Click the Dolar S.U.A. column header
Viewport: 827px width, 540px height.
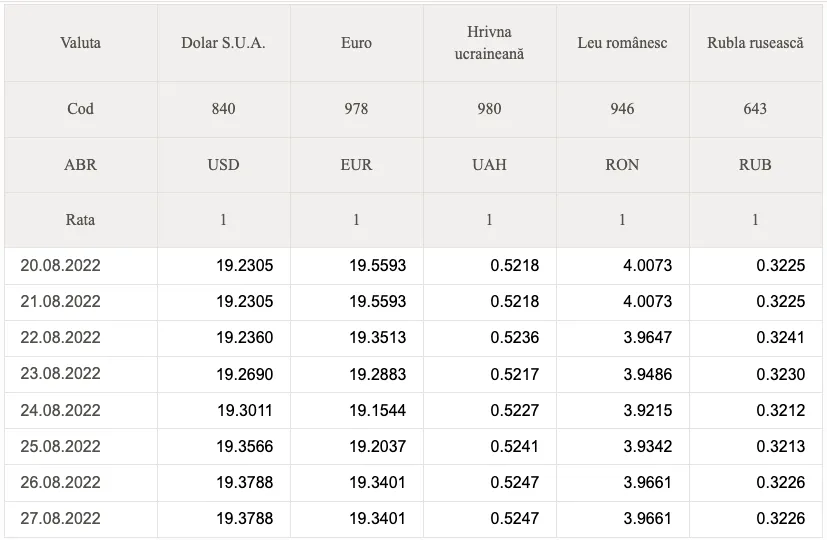click(x=223, y=43)
